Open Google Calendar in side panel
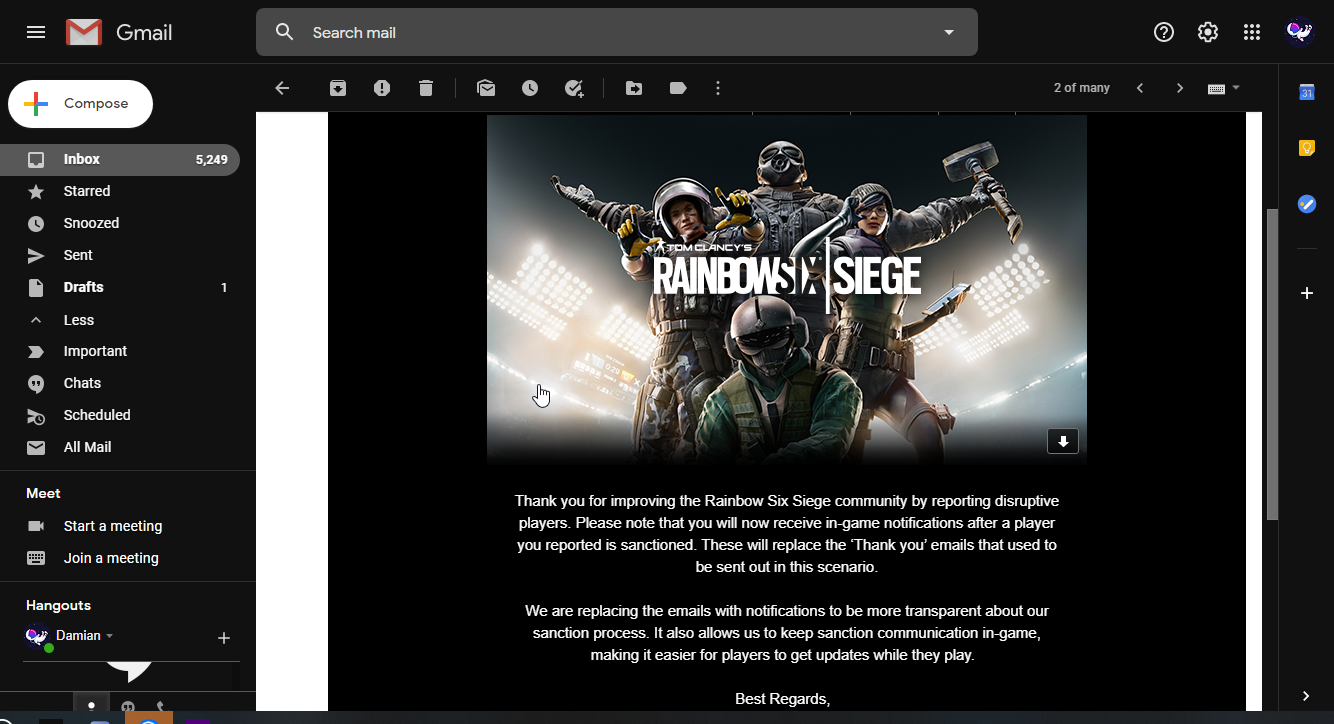The width and height of the screenshot is (1334, 724). 1306,92
